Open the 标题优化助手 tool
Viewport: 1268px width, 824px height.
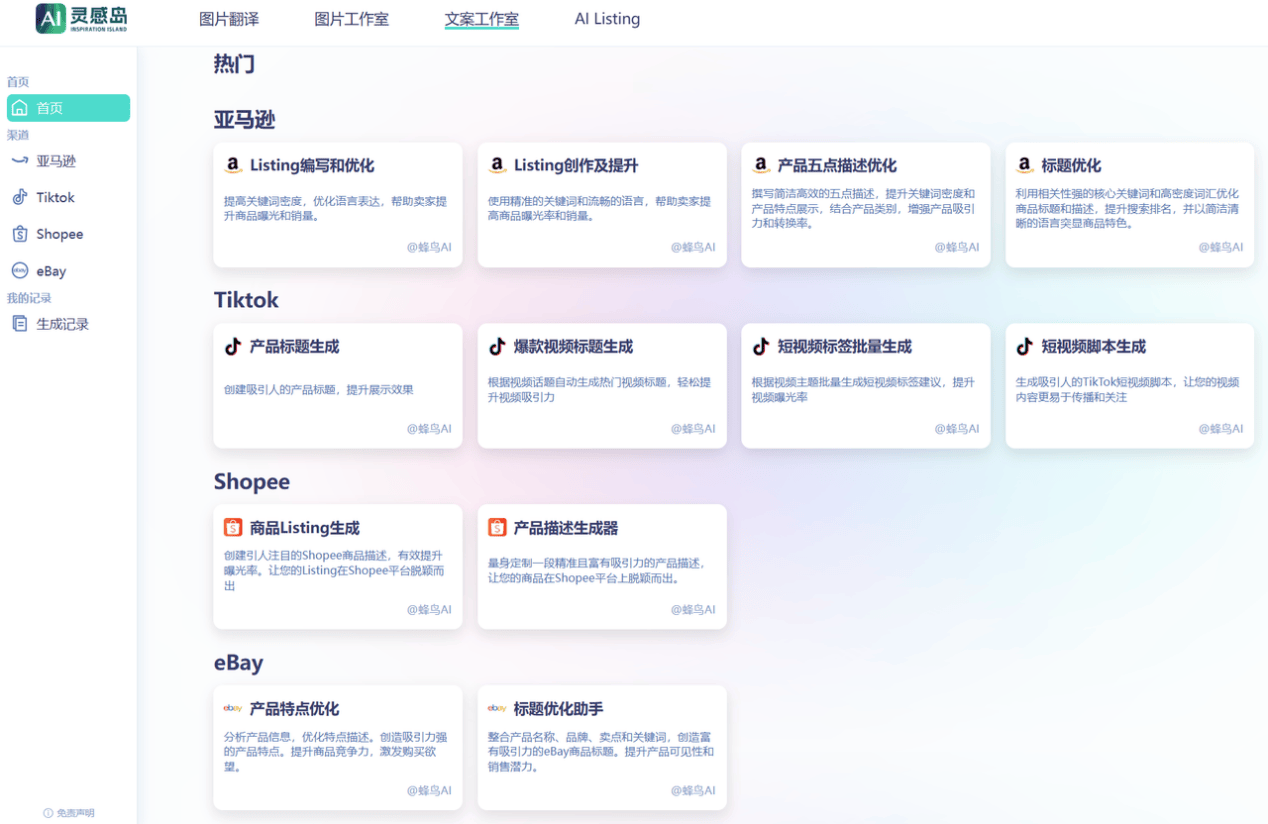(602, 748)
